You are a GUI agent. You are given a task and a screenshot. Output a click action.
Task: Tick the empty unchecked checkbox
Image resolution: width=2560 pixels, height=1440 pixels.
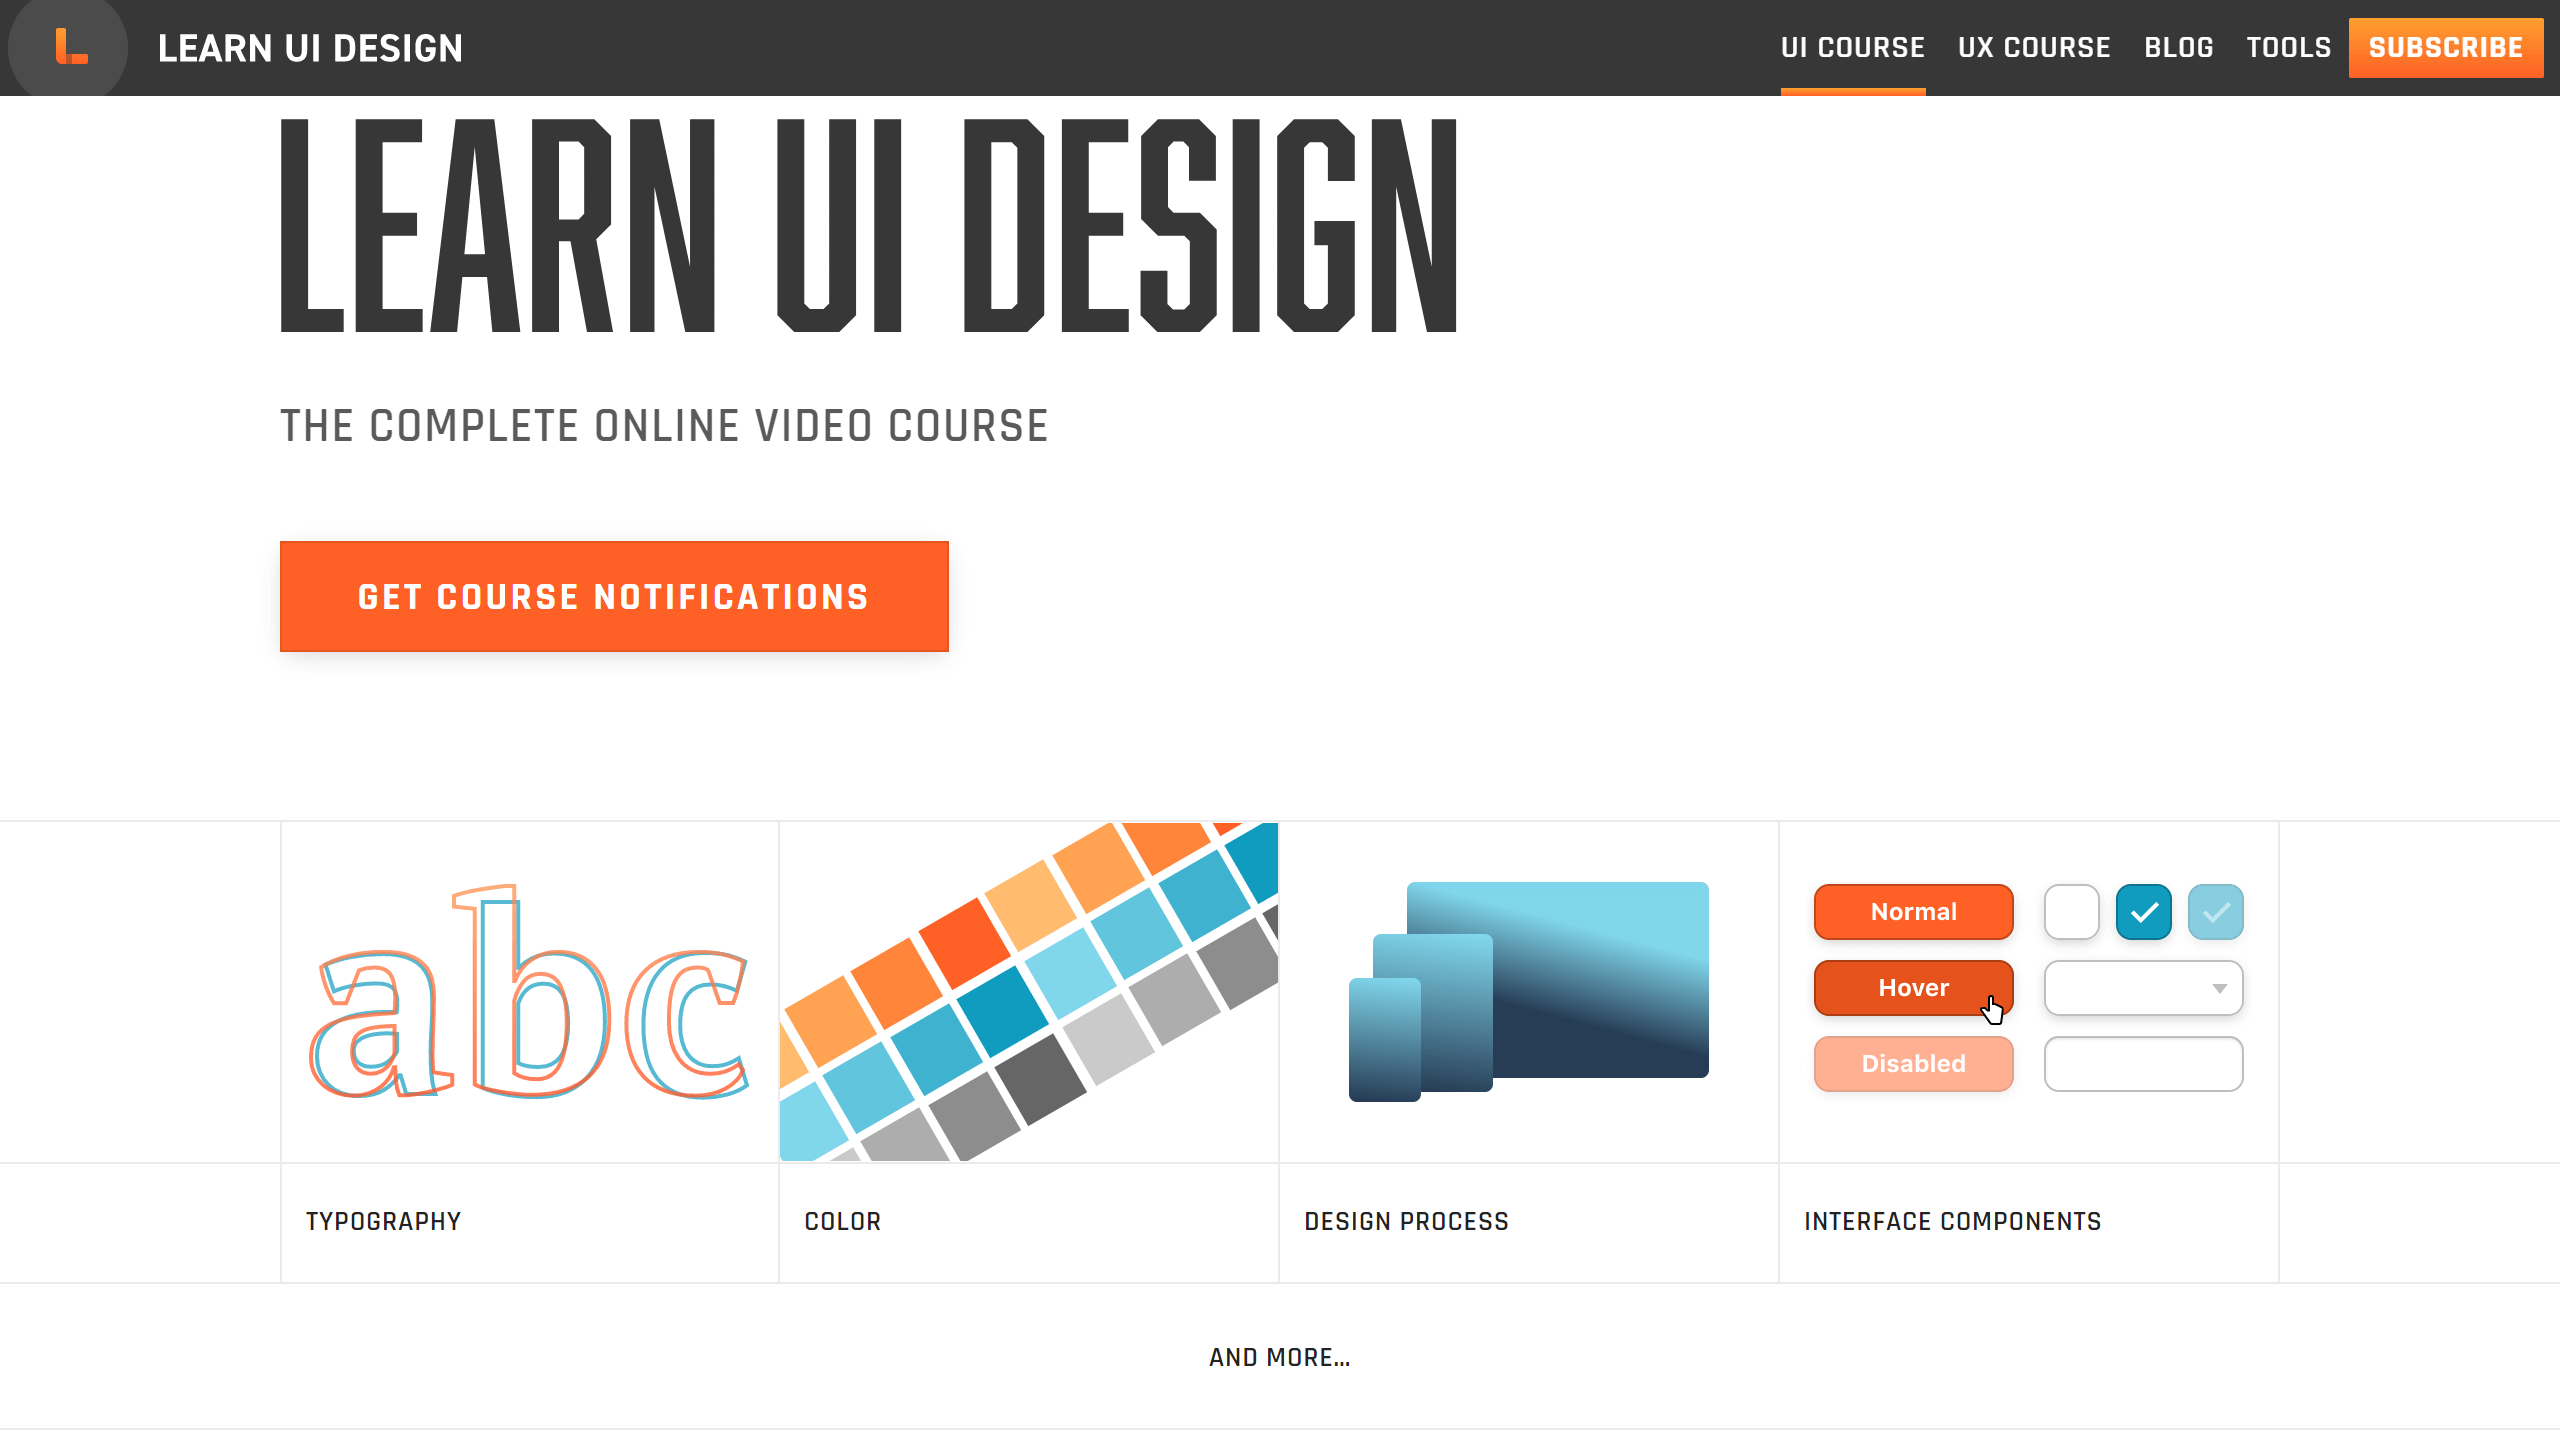pyautogui.click(x=2072, y=912)
